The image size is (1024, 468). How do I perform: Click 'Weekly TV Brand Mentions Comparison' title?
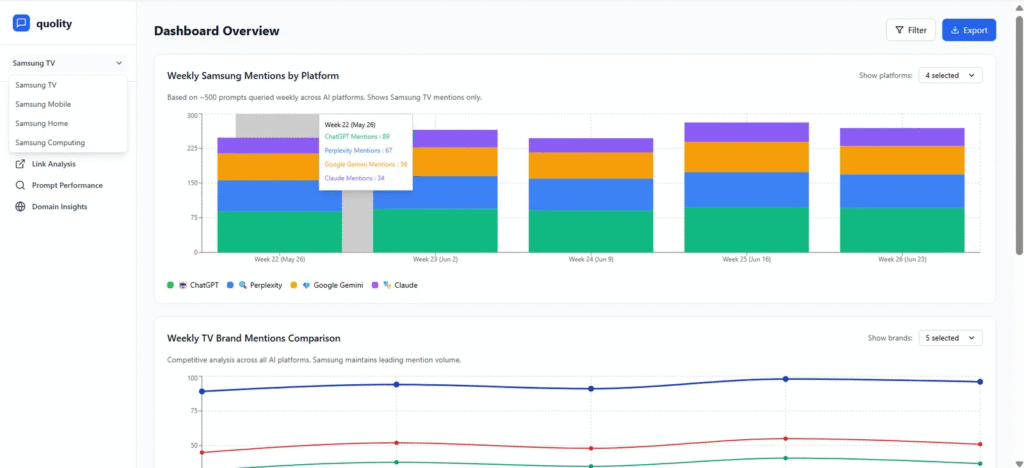coord(253,338)
